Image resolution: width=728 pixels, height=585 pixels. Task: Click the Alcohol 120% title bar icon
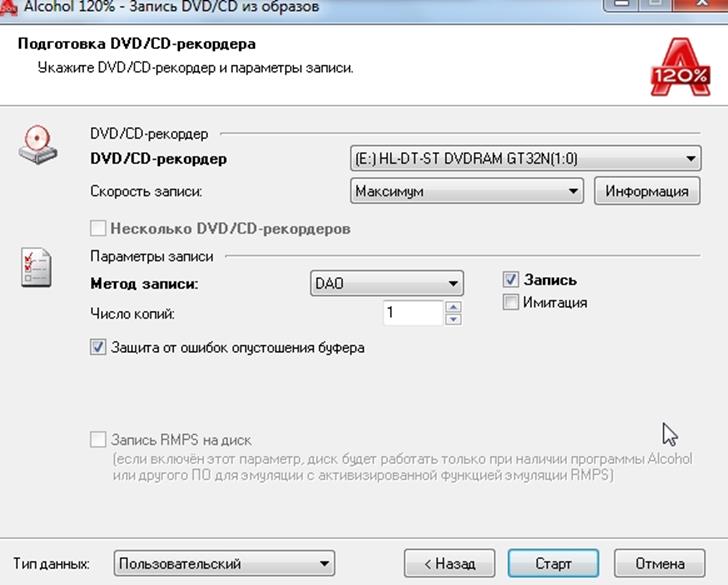[9, 7]
